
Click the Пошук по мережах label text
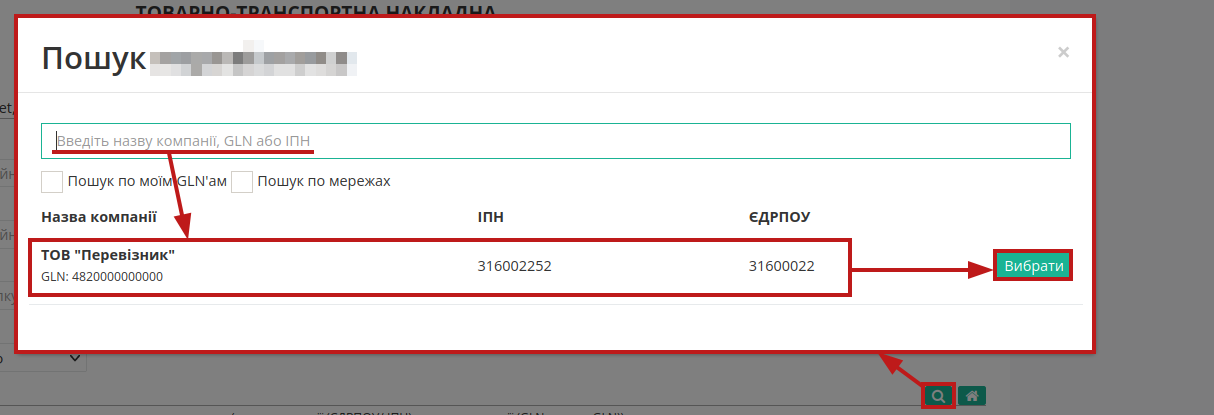[323, 181]
